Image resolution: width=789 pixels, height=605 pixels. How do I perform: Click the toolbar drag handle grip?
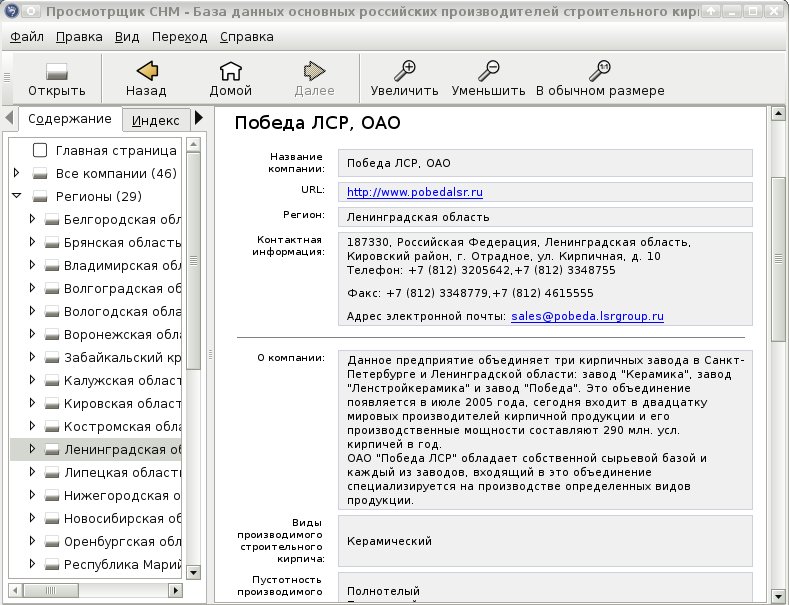coord(7,78)
